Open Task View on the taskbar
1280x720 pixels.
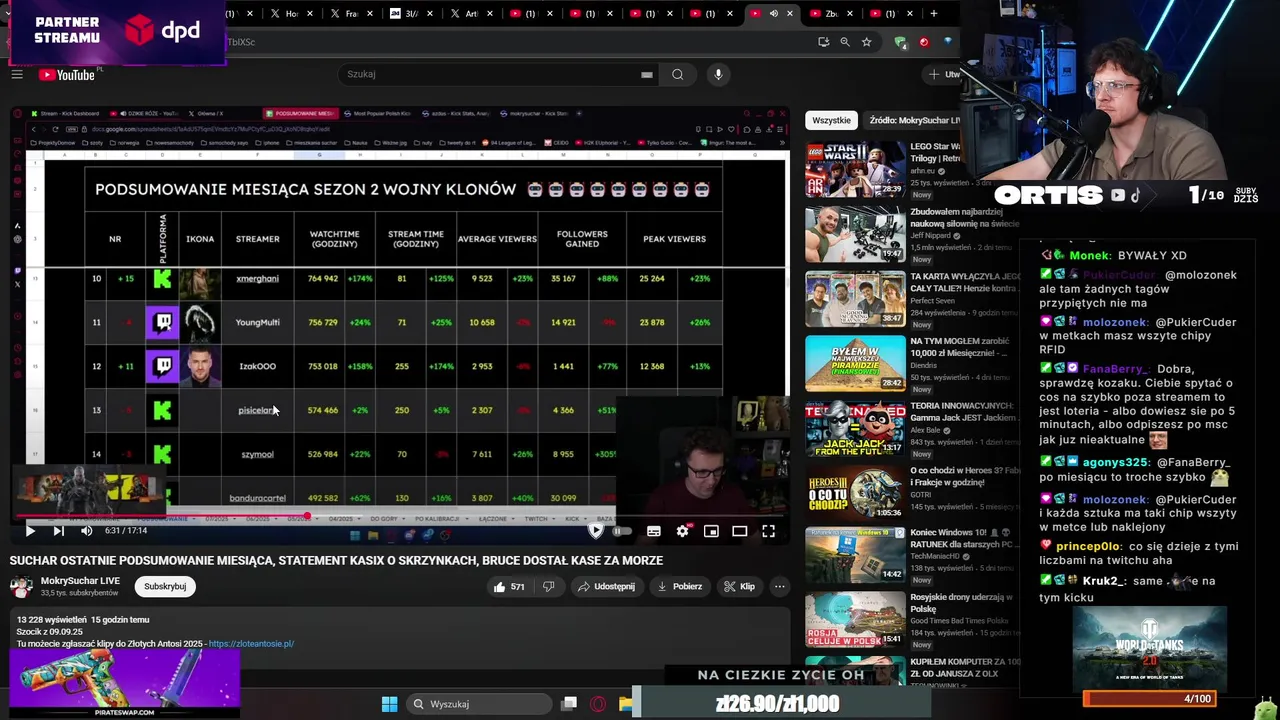(569, 704)
